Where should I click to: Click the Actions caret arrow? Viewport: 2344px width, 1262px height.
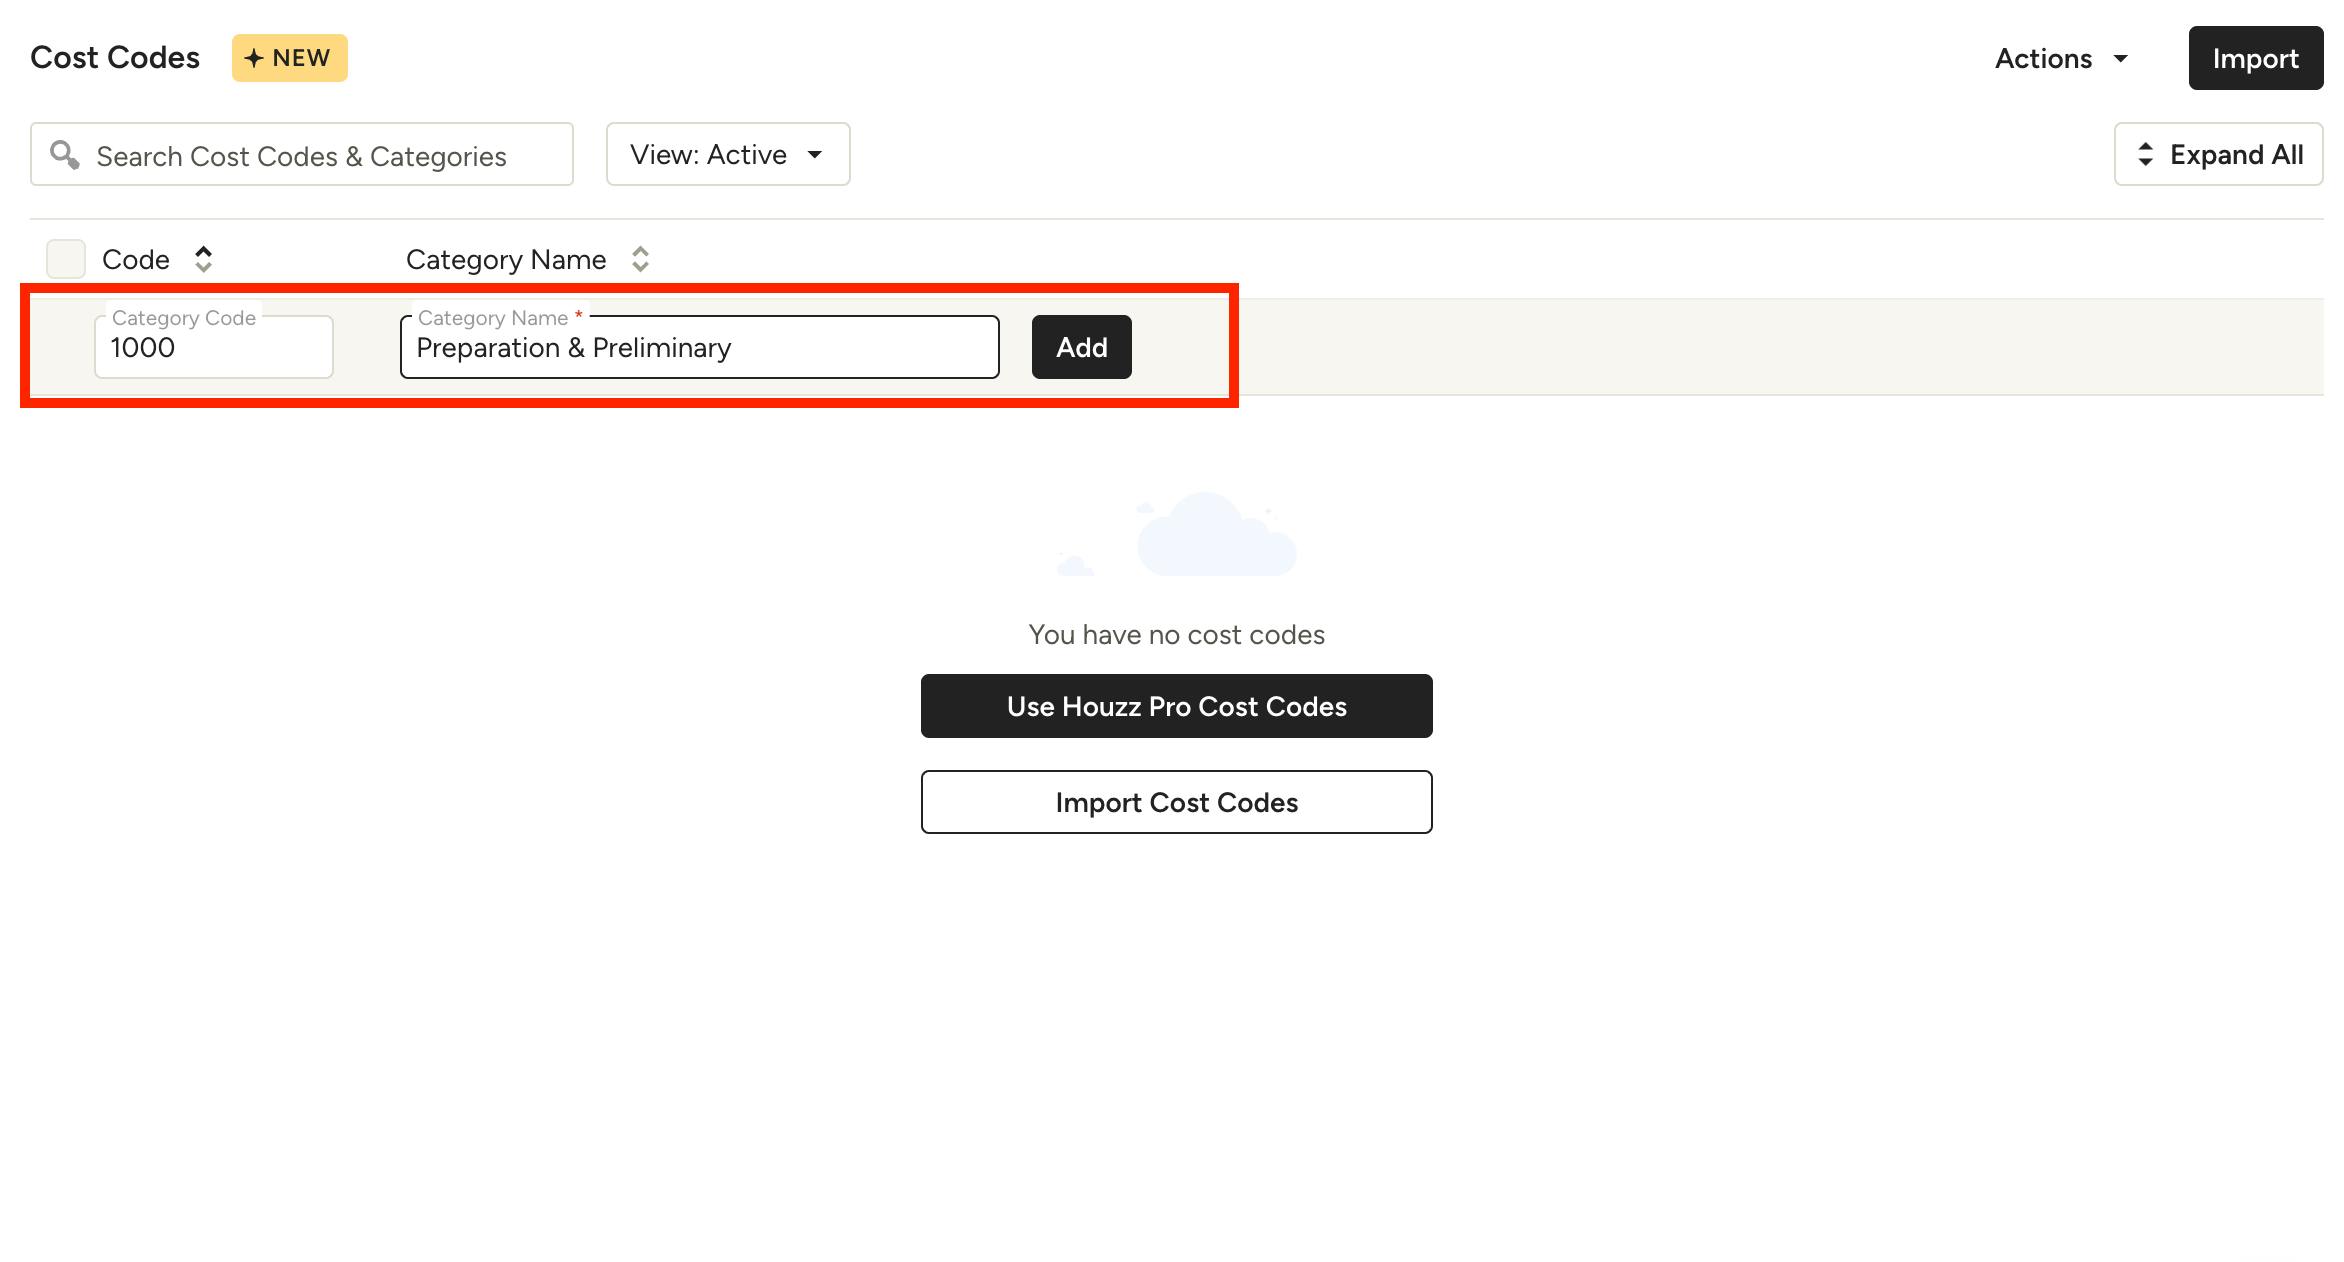2120,59
